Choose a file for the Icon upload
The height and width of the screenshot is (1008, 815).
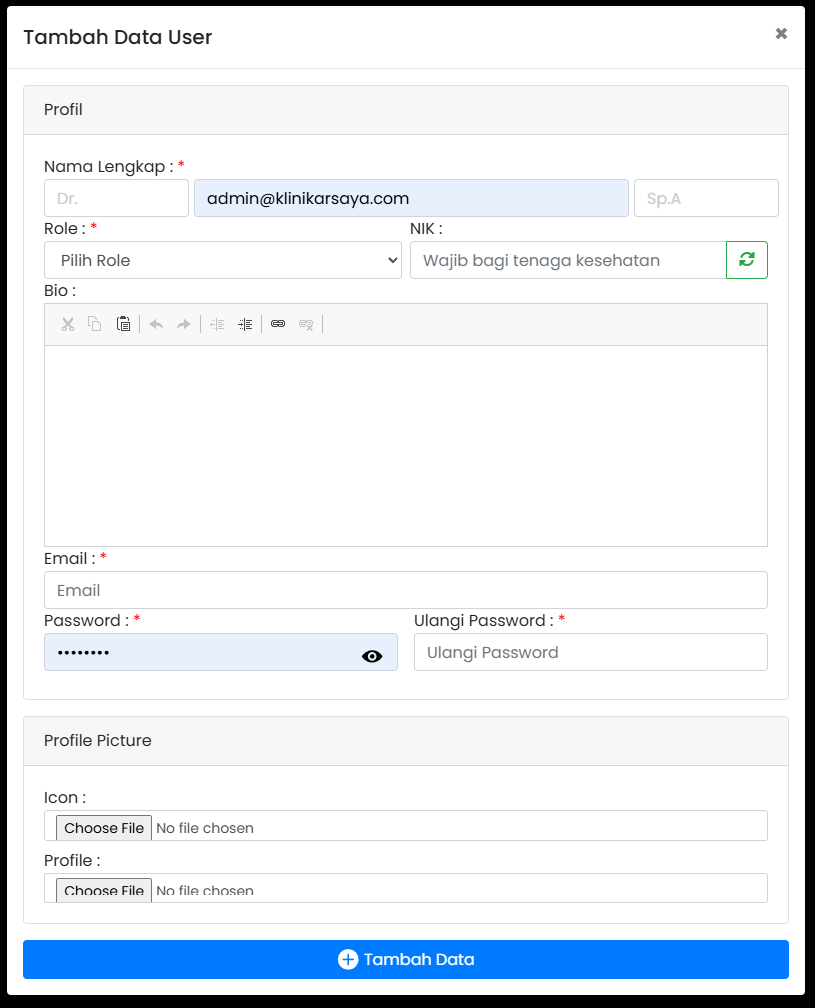pos(103,827)
